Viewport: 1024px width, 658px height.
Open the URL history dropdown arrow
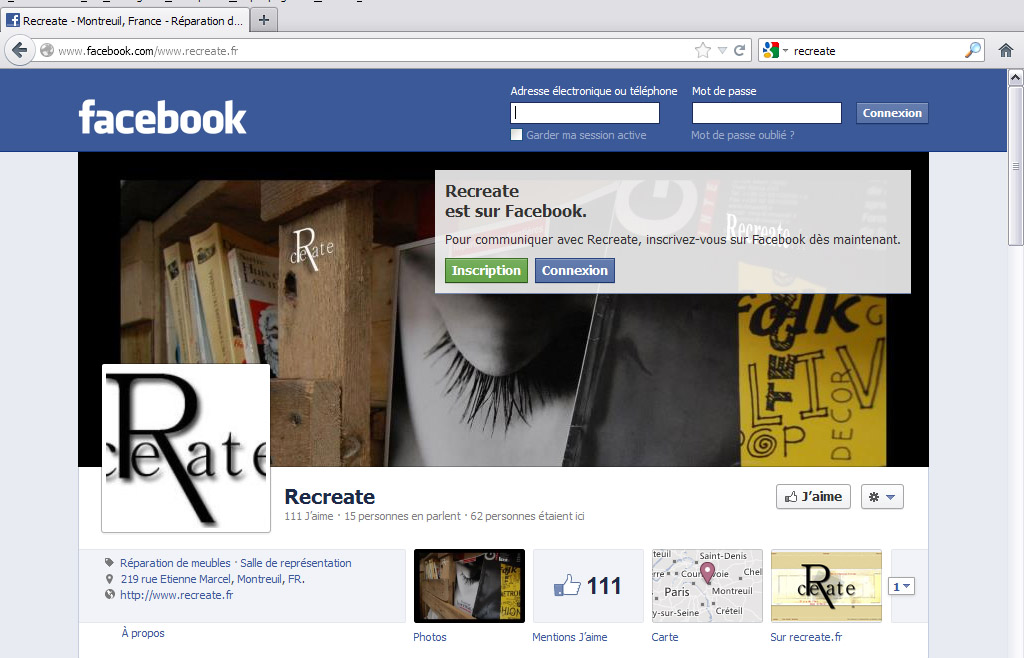pos(722,50)
